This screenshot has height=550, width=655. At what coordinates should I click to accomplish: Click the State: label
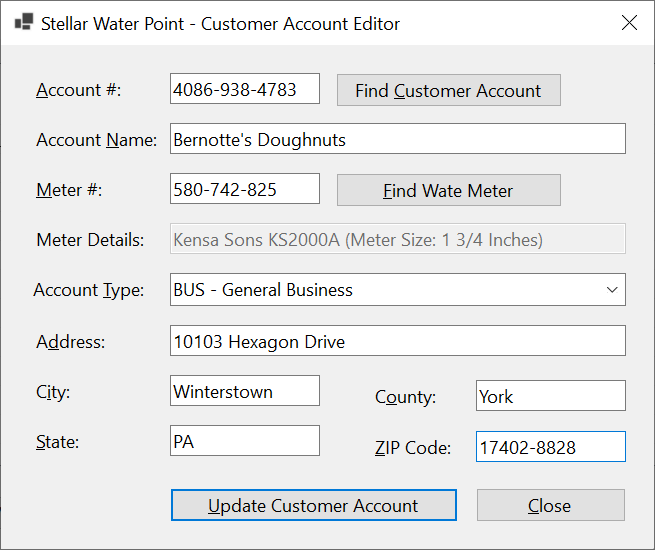coord(57,442)
